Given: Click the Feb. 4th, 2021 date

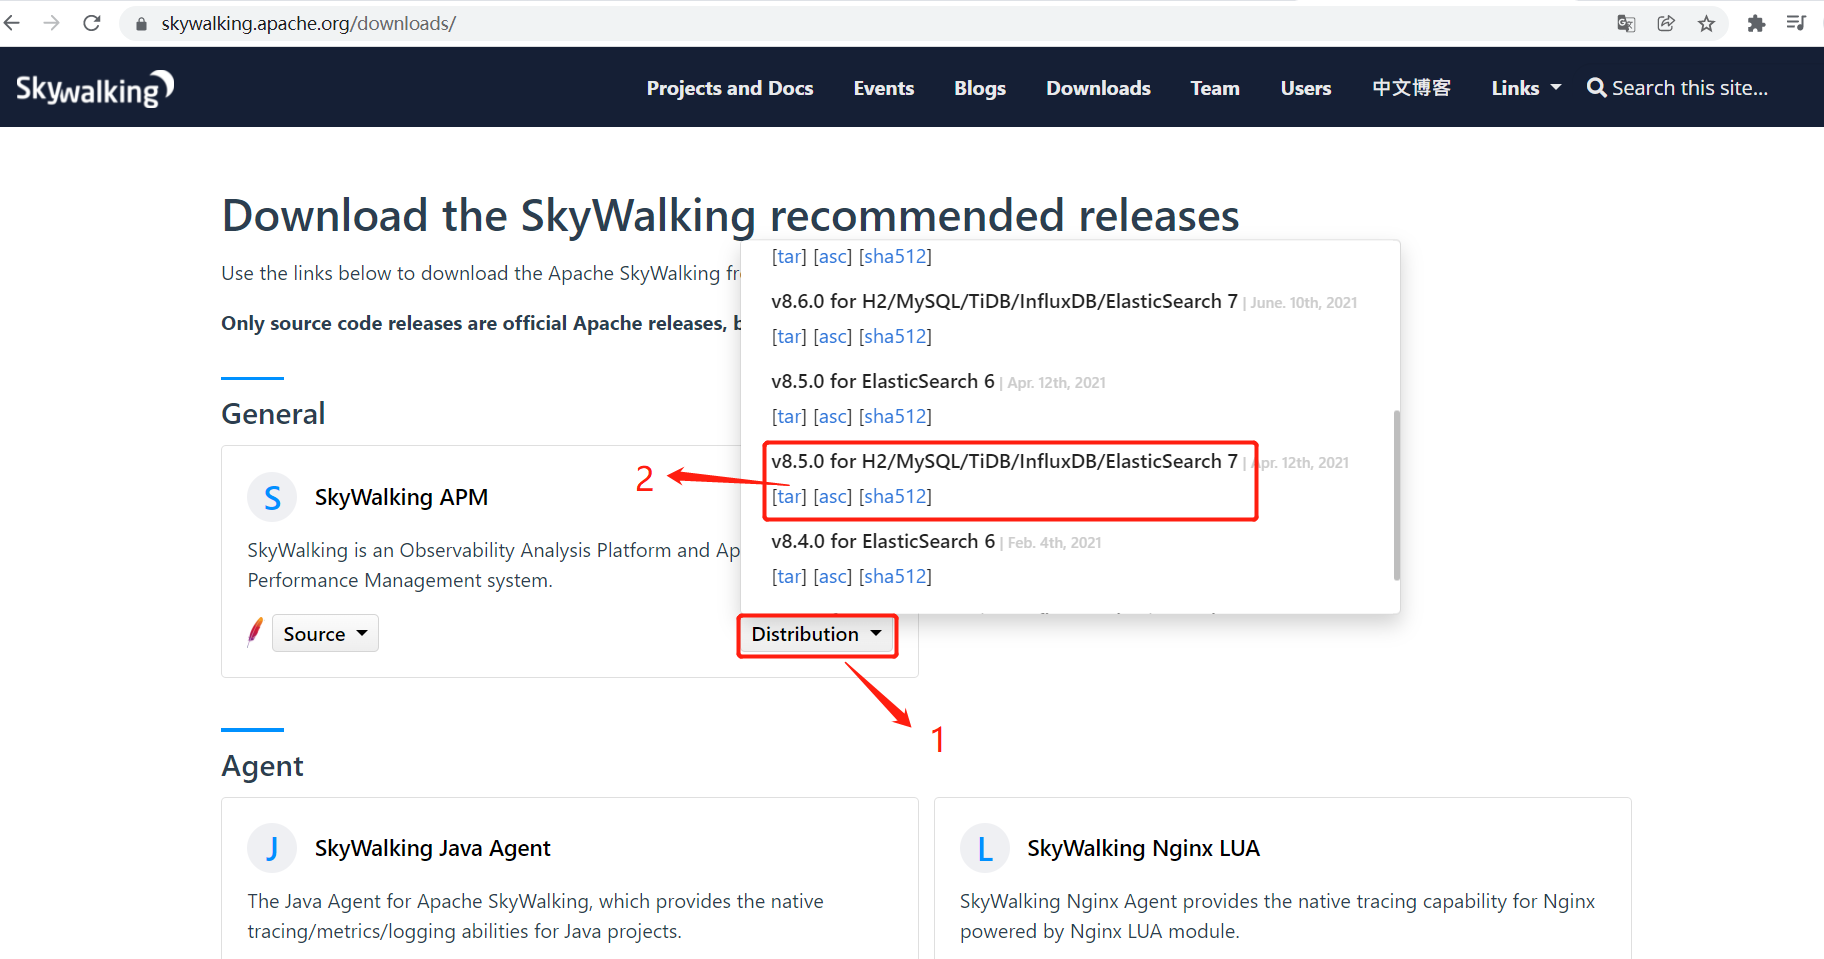Looking at the screenshot, I should [x=1054, y=543].
